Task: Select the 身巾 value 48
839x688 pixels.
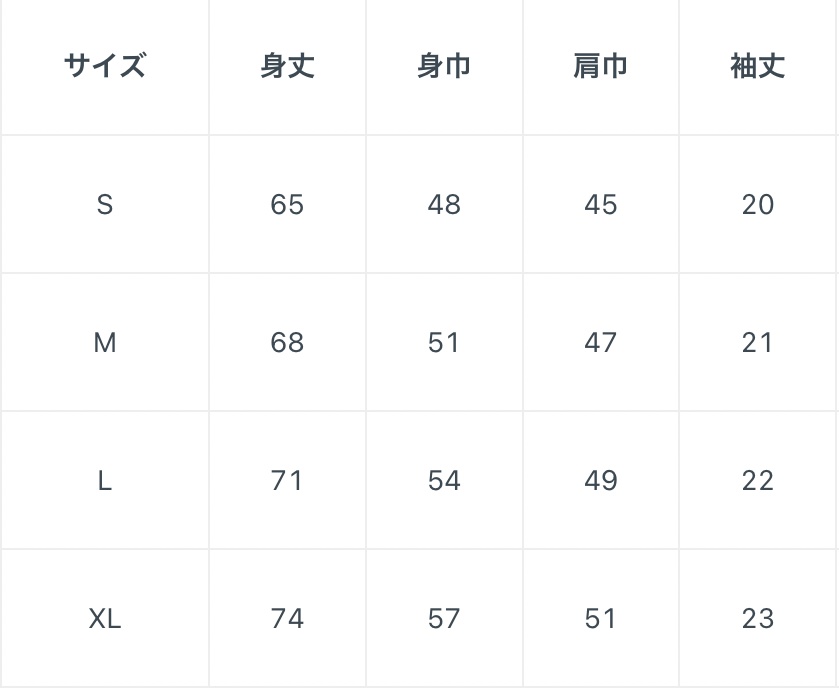Action: [444, 205]
